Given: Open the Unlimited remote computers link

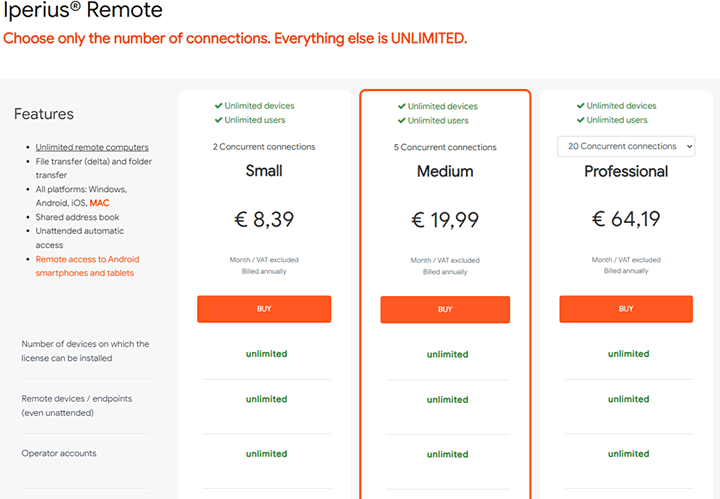Looking at the screenshot, I should 92,147.
